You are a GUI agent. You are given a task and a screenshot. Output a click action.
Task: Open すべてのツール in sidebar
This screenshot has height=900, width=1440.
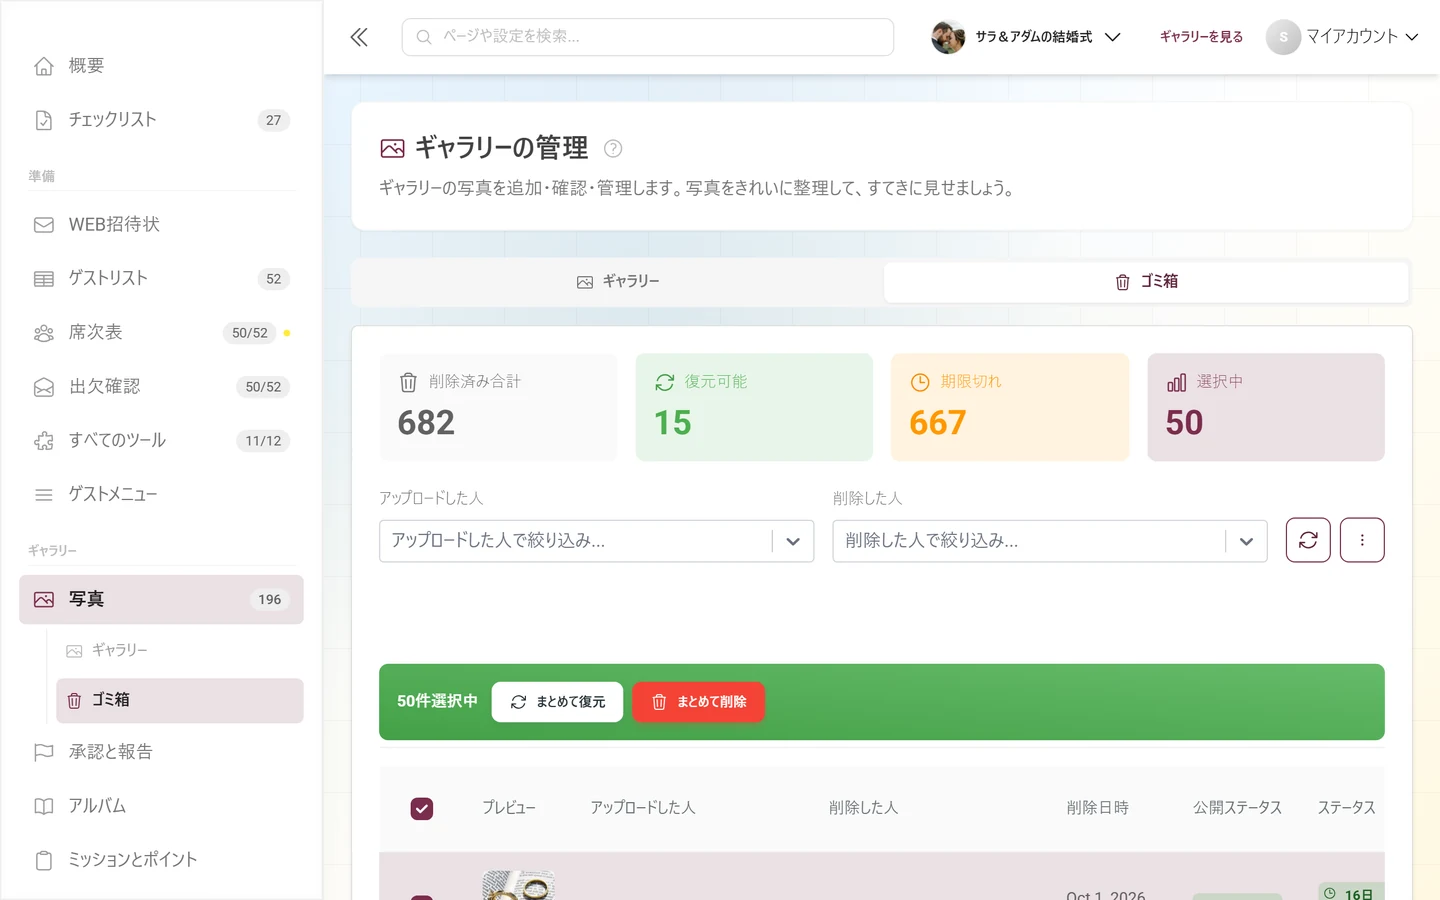161,441
